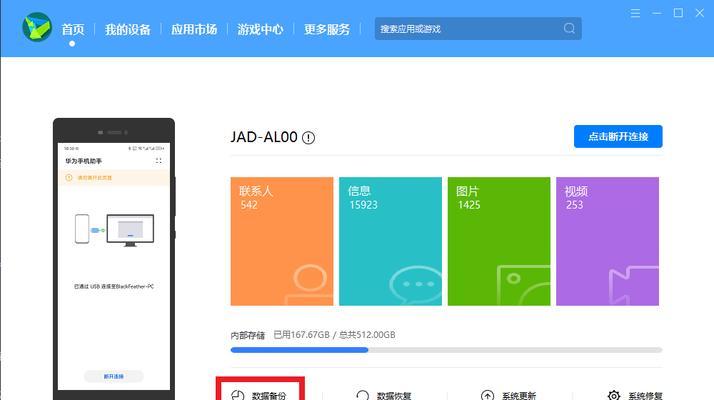Open the hamburger menu icon
This screenshot has width=714, height=400.
(x=635, y=13)
